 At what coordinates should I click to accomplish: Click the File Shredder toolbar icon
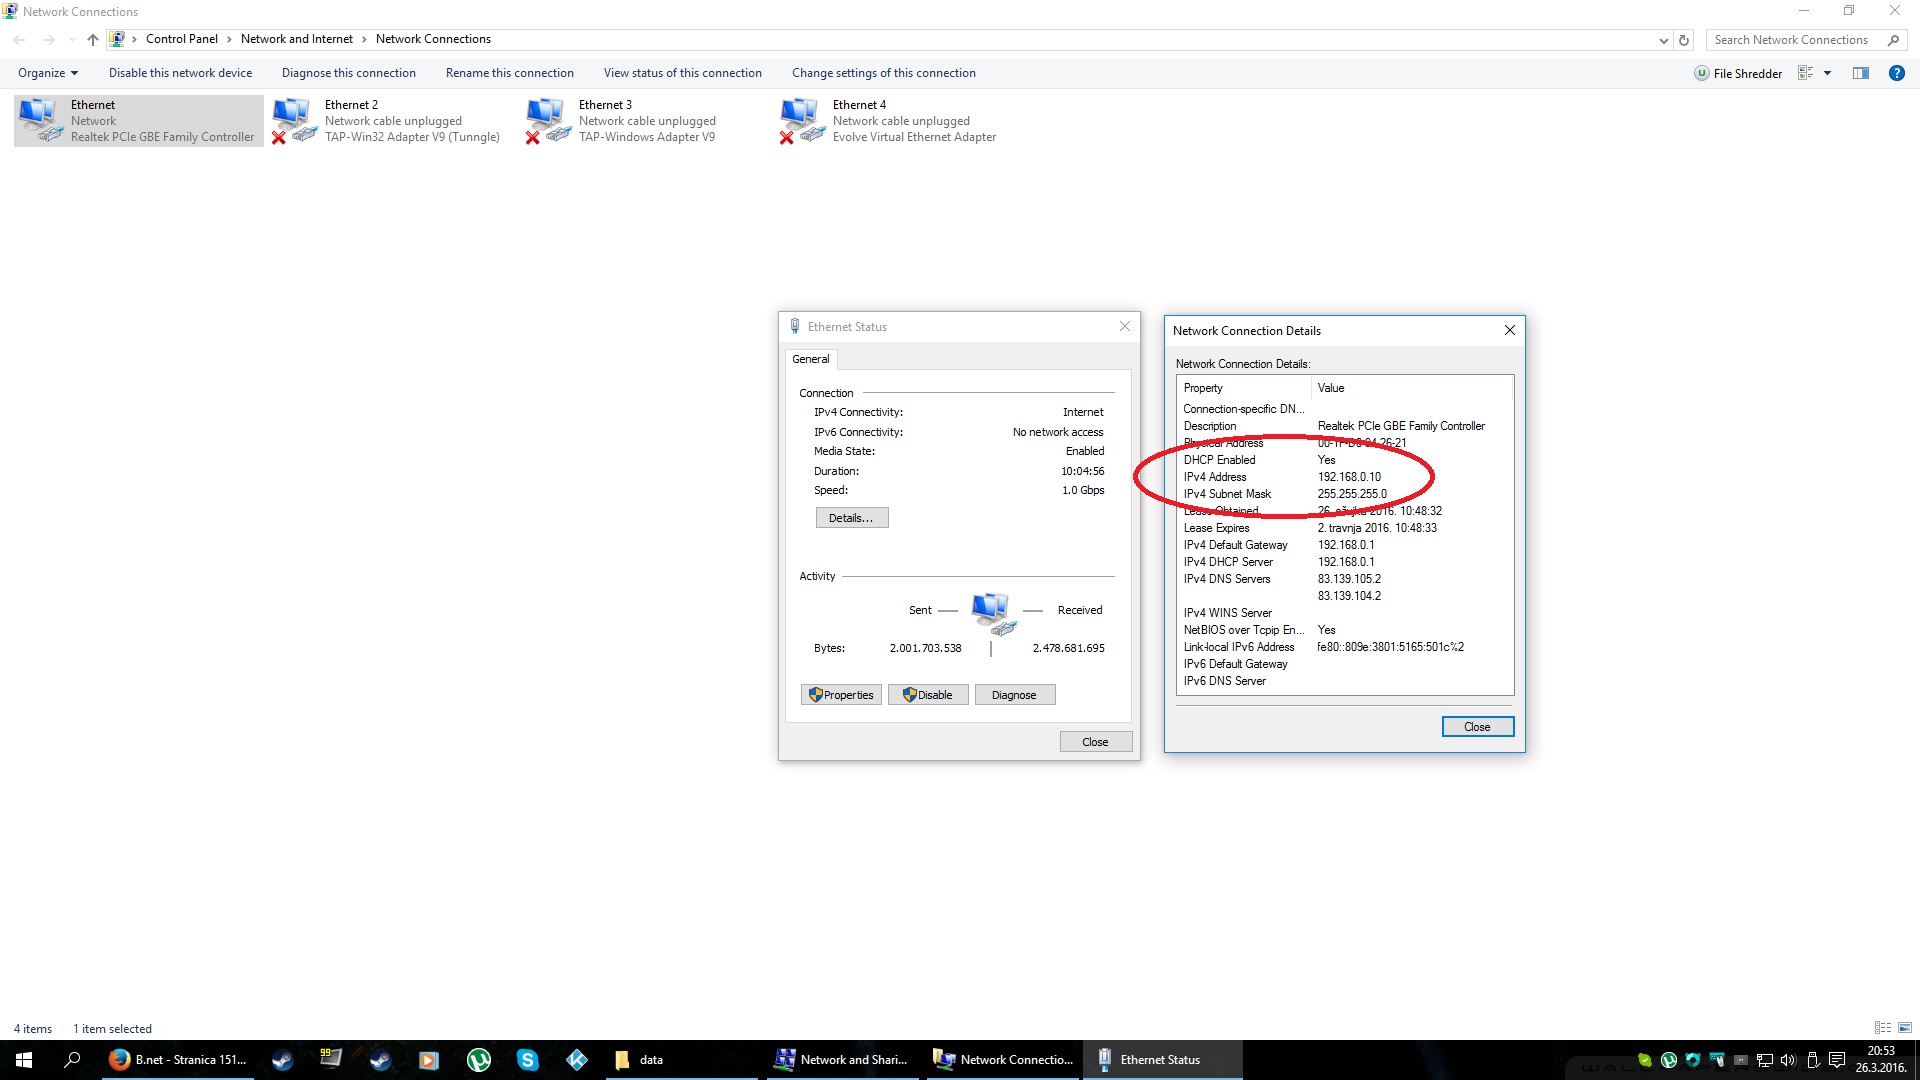tap(1738, 73)
